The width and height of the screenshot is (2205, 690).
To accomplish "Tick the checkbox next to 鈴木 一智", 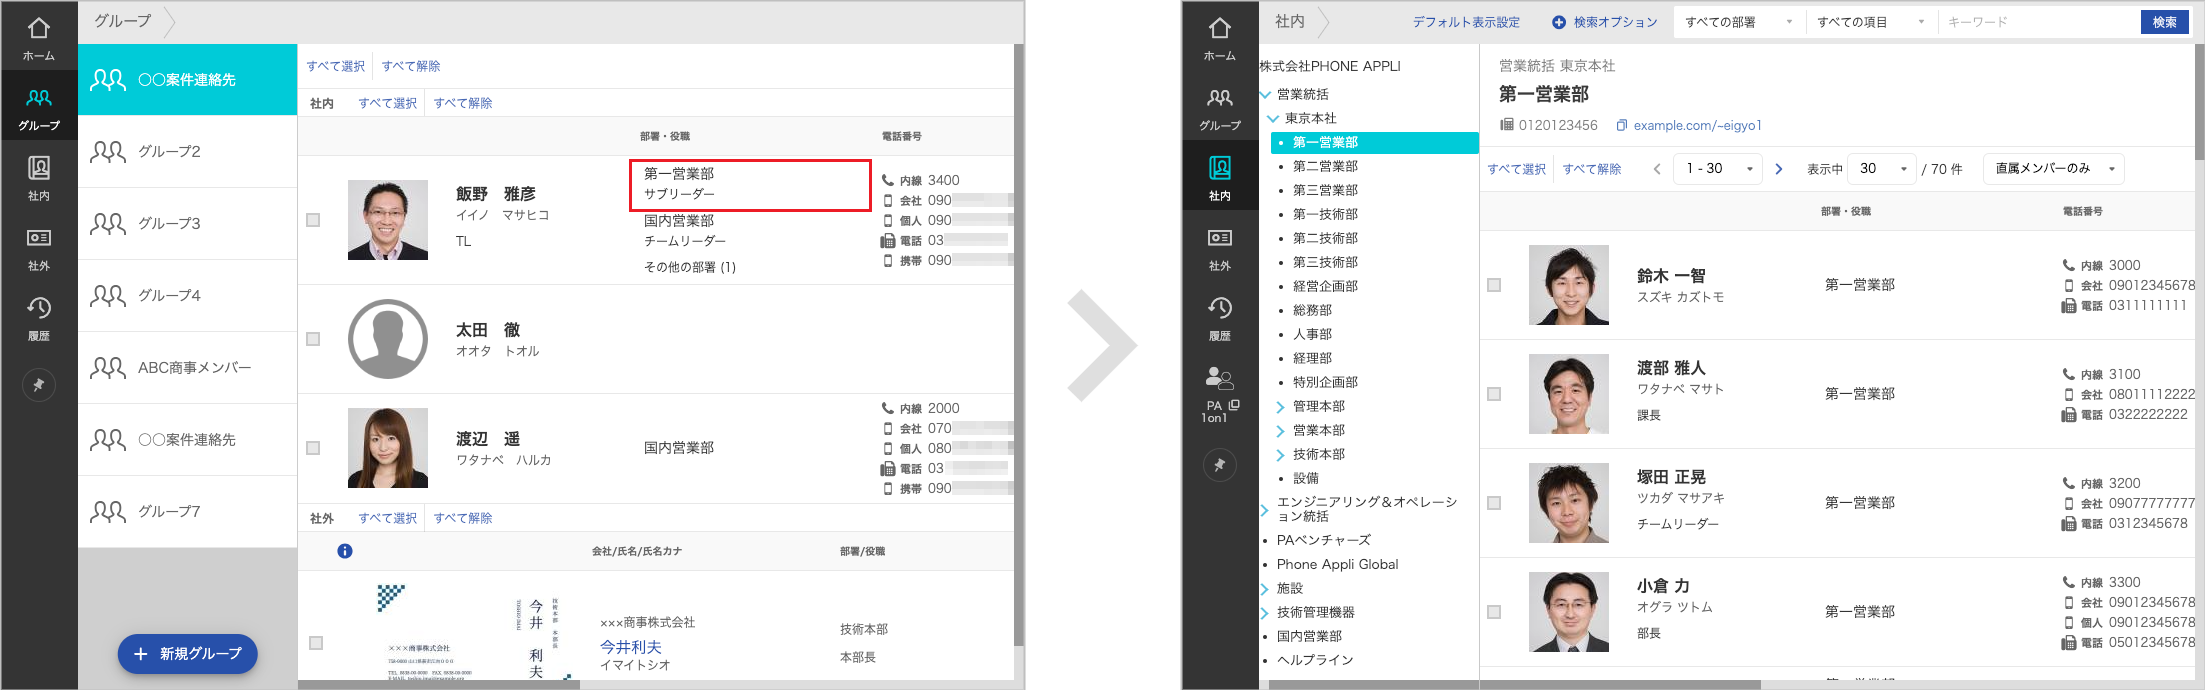I will point(1494,285).
